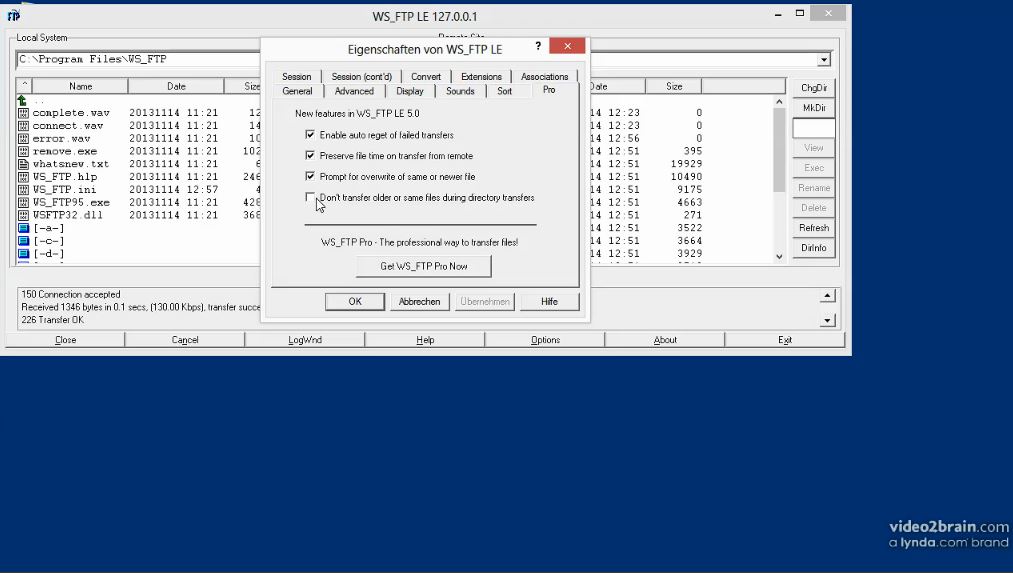Click the local list sort-up column arrow
Screen dimensions: 1013x573
[24, 85]
